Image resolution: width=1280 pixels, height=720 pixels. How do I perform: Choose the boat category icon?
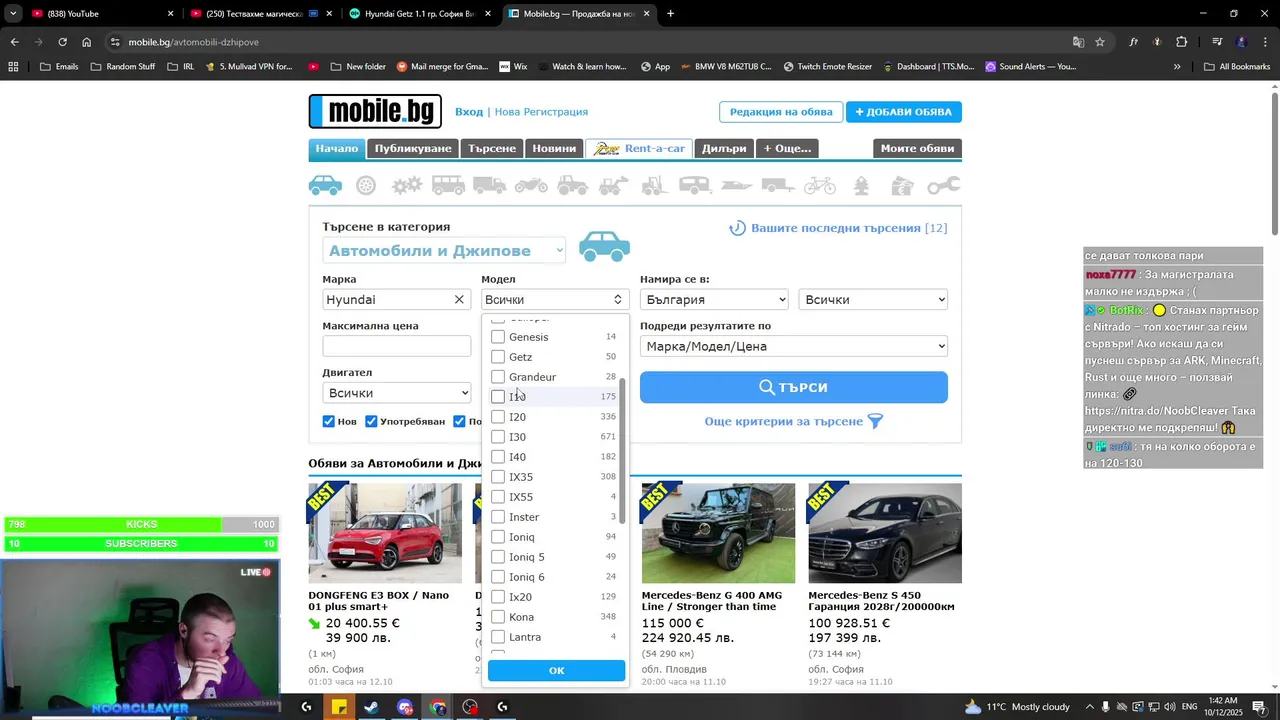point(737,185)
